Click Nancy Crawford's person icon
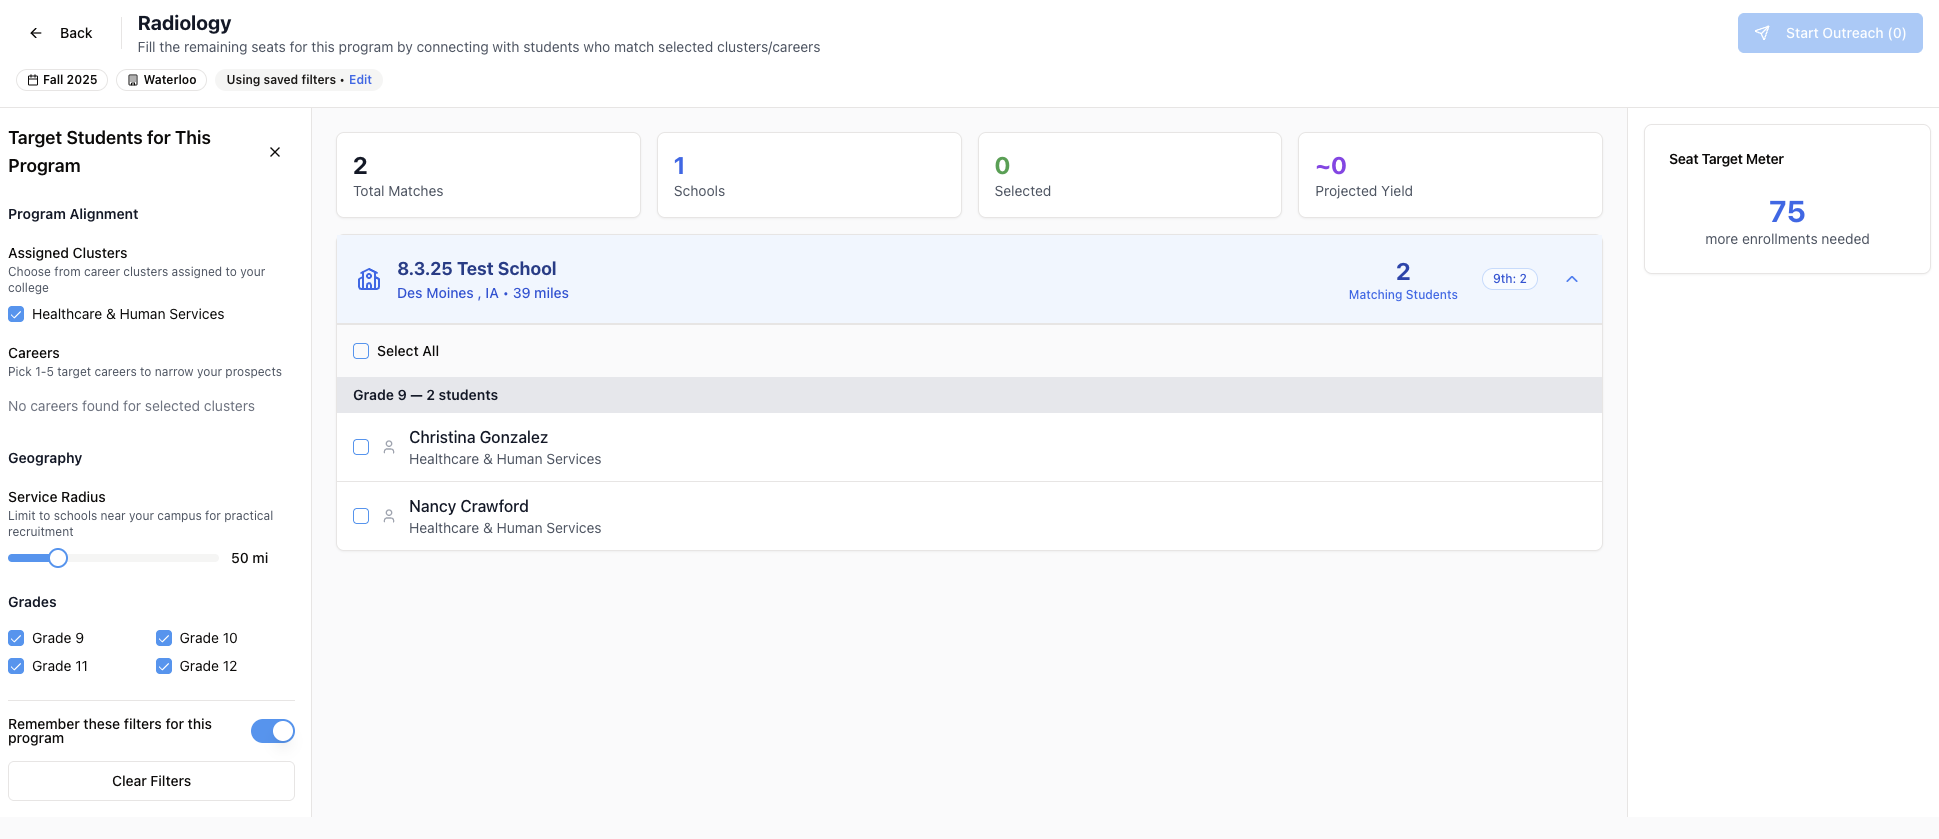Viewport: 1939px width, 839px height. point(389,516)
